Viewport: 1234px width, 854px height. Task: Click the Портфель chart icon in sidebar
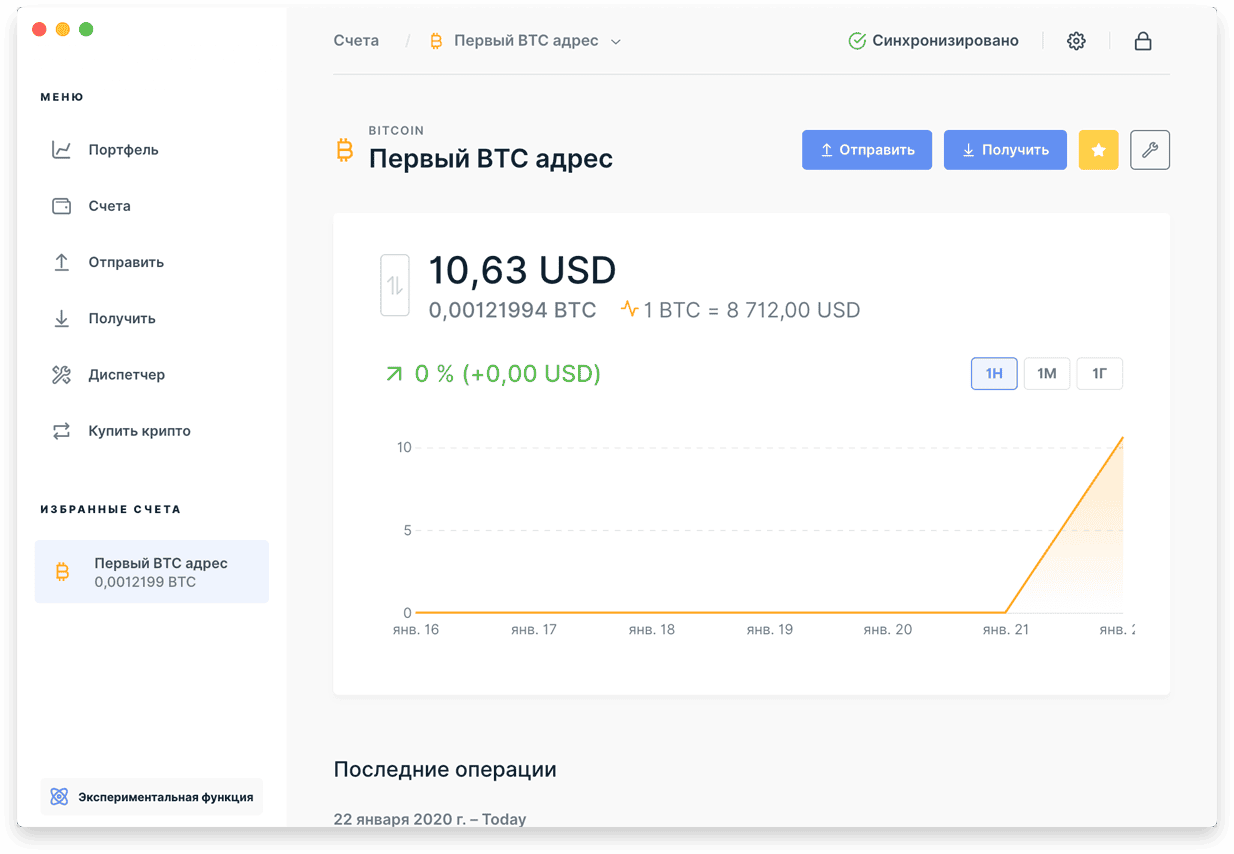(x=61, y=150)
